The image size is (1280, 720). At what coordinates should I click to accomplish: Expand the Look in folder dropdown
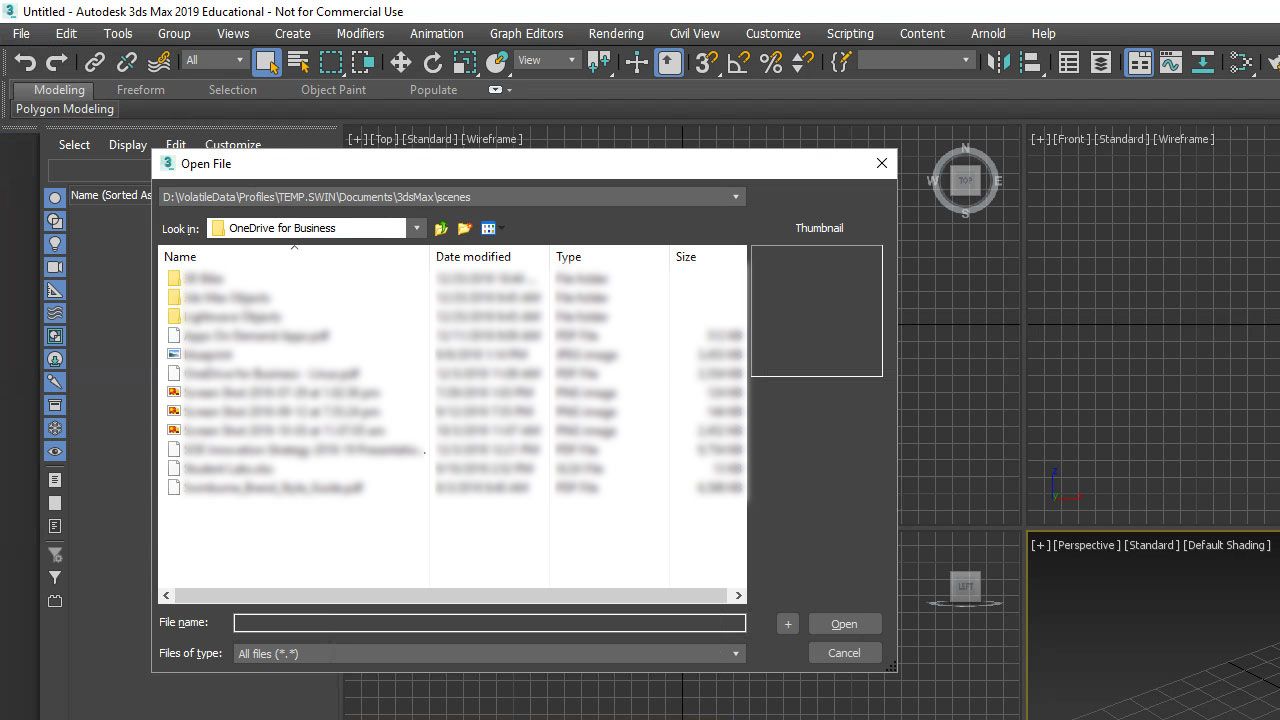pyautogui.click(x=417, y=228)
